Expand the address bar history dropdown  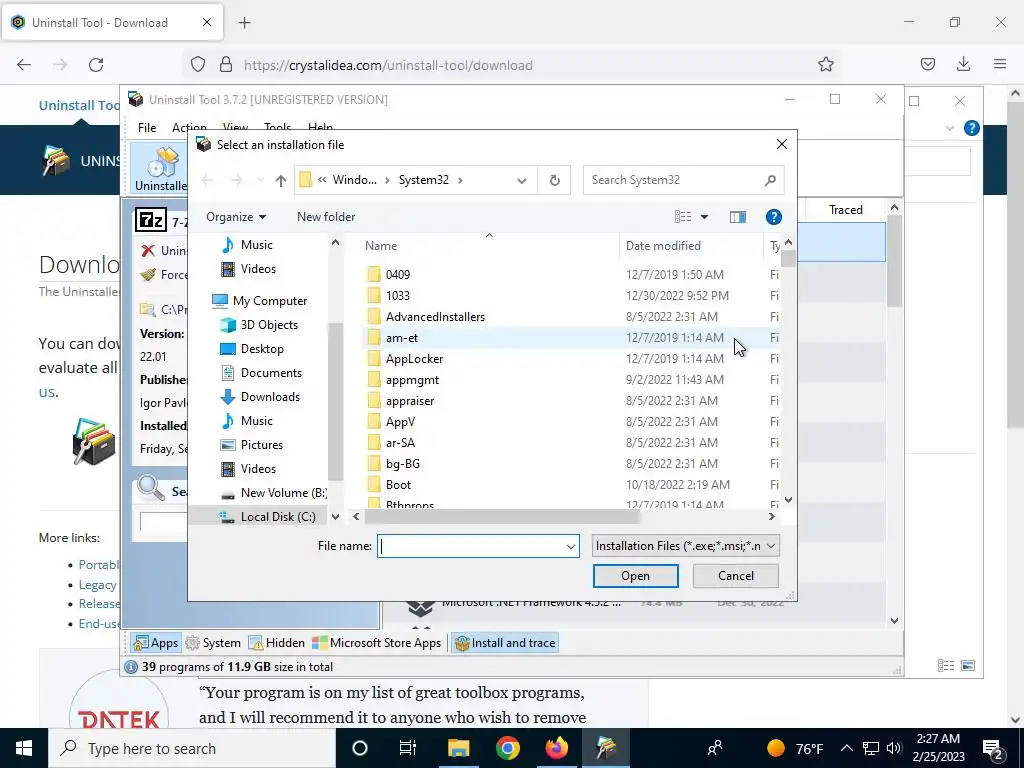522,181
